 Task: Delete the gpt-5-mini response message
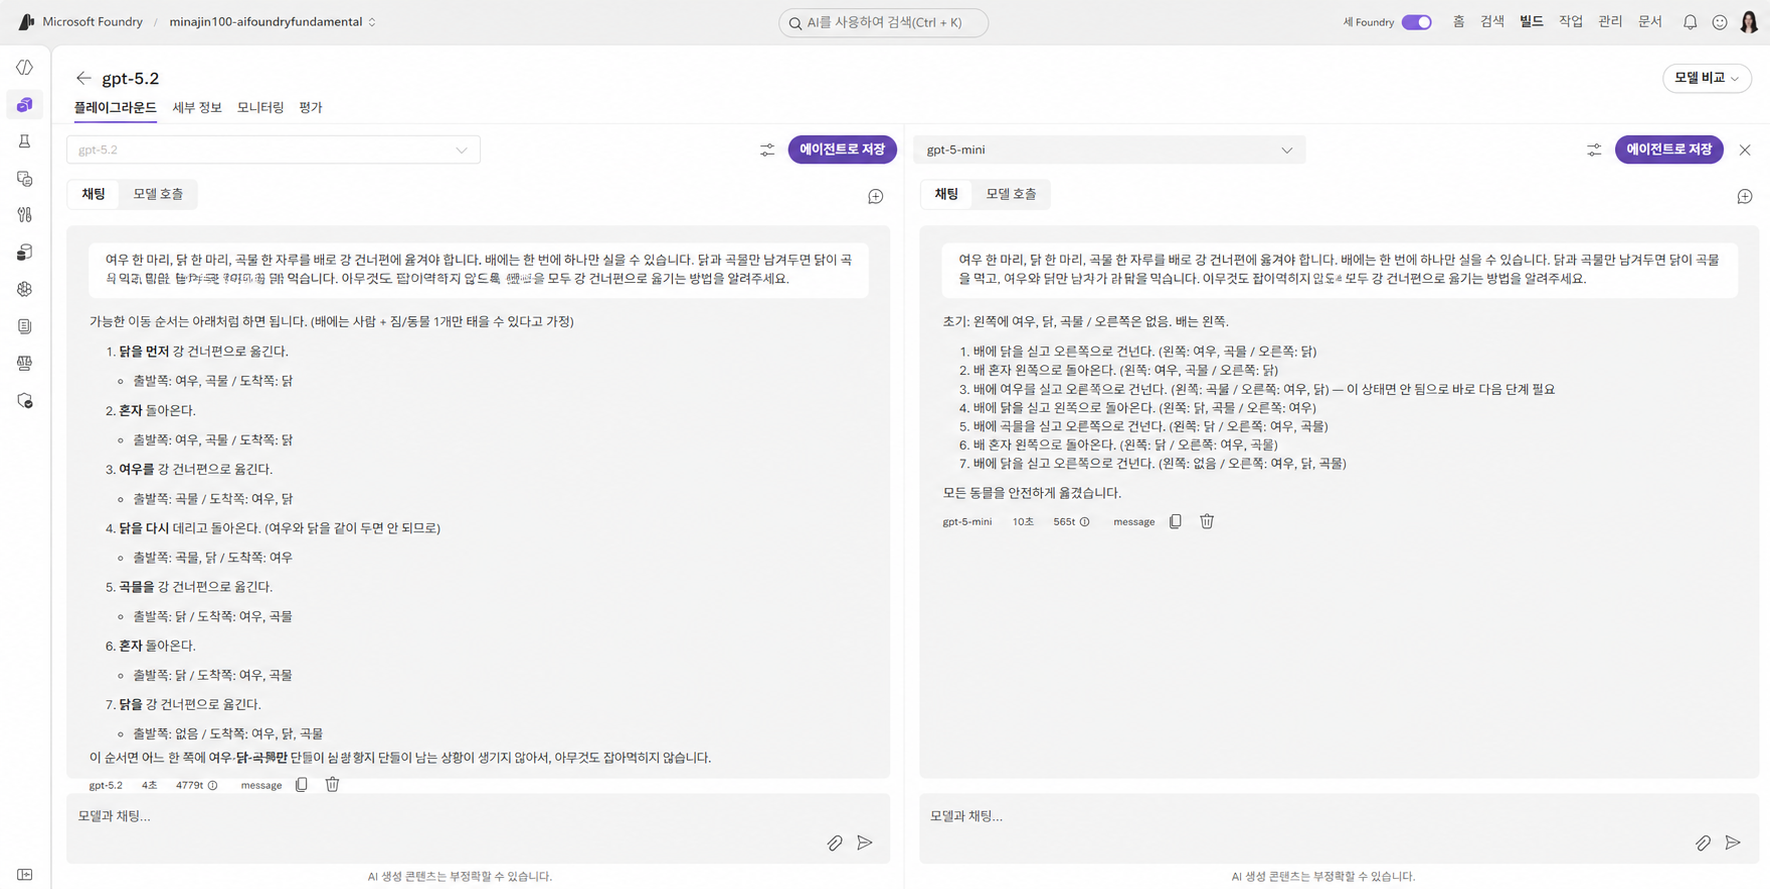pos(1207,521)
